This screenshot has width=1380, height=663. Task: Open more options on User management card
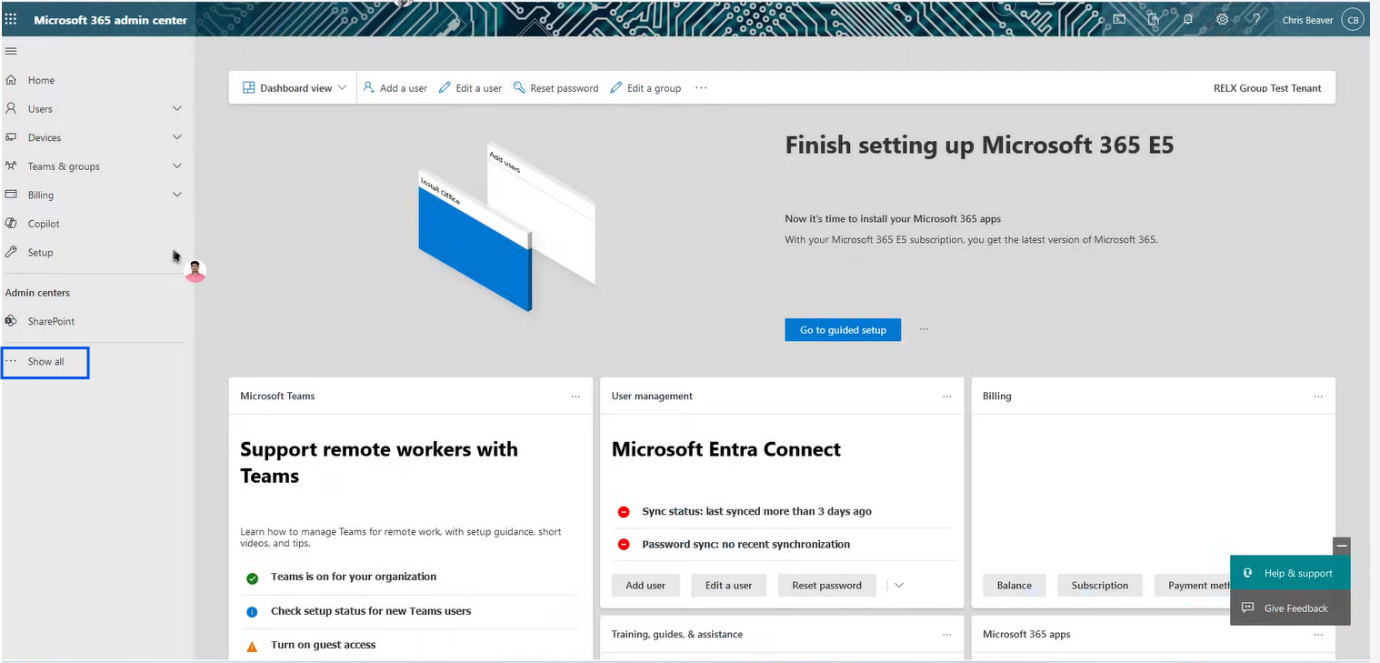[x=947, y=396]
